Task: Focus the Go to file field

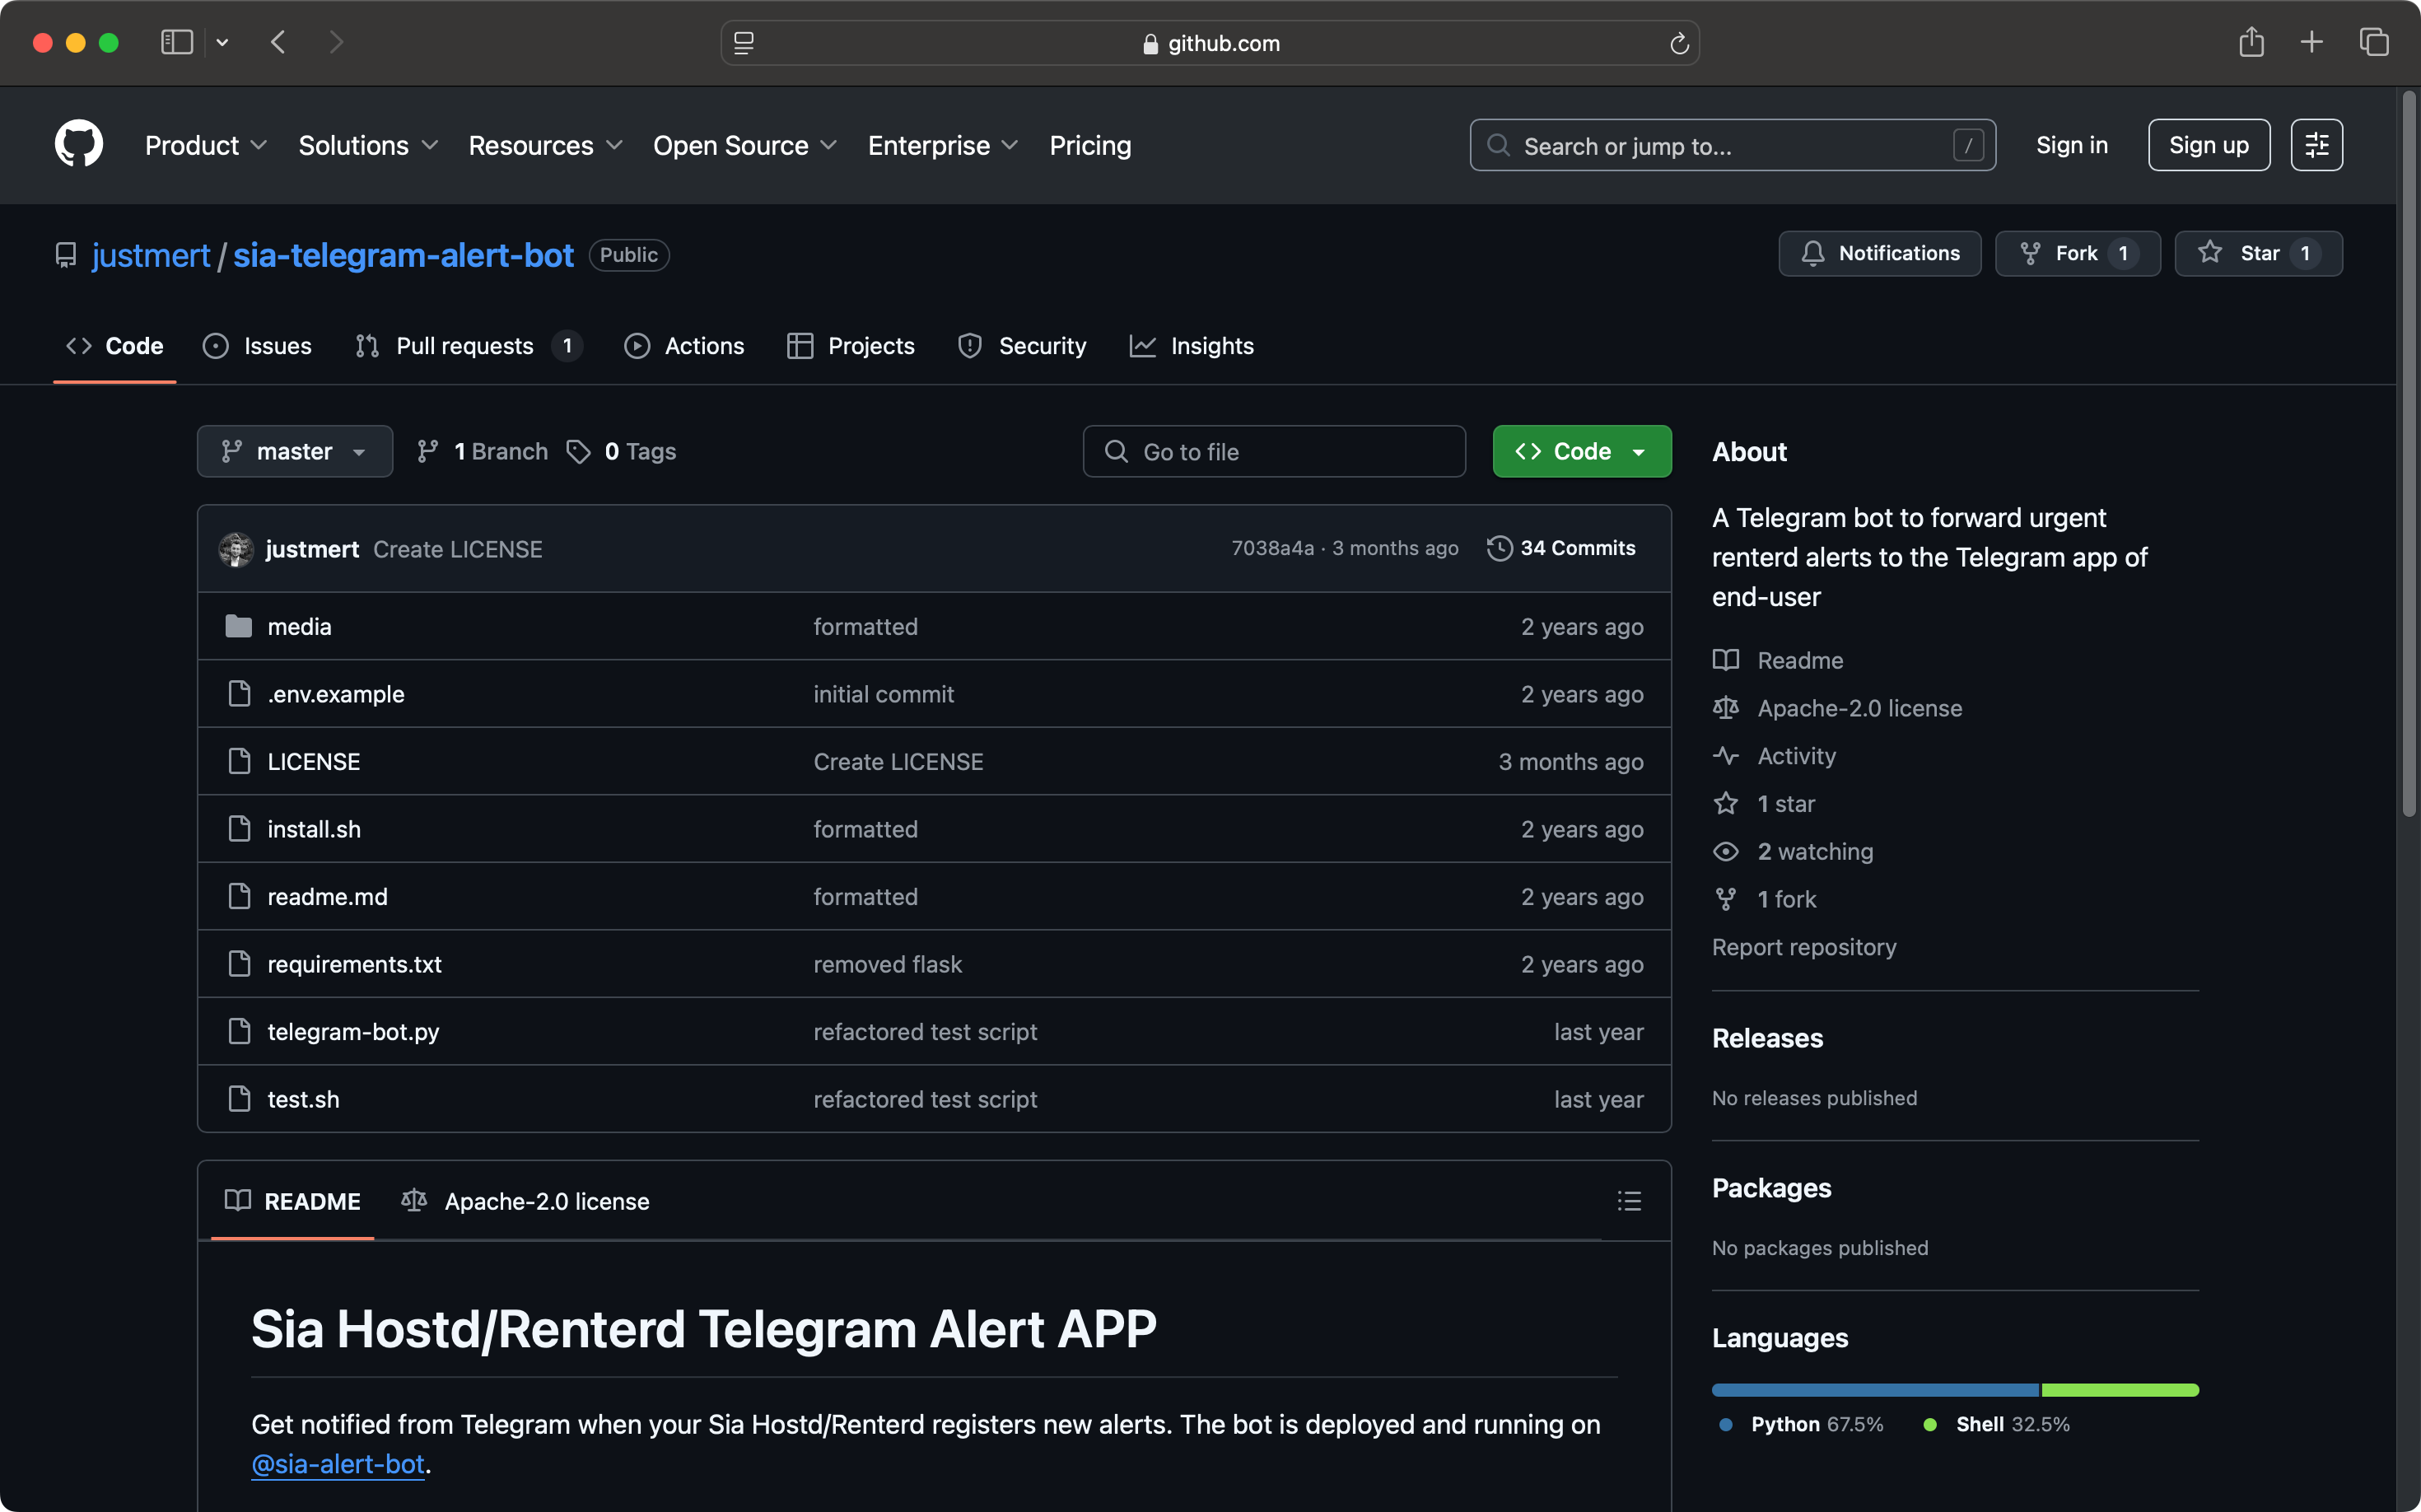Action: [1274, 451]
